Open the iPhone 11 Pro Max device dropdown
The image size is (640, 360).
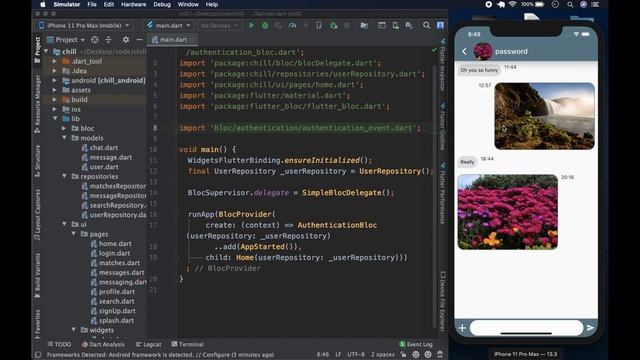[84, 25]
